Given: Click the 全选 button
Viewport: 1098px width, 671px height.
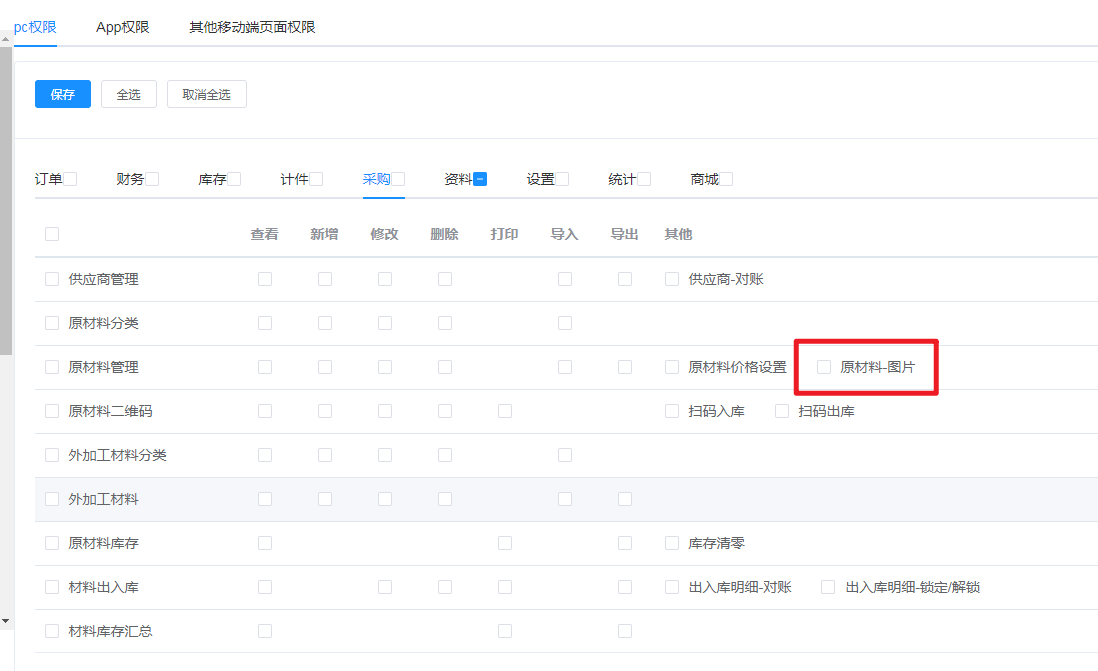Looking at the screenshot, I should pos(129,94).
